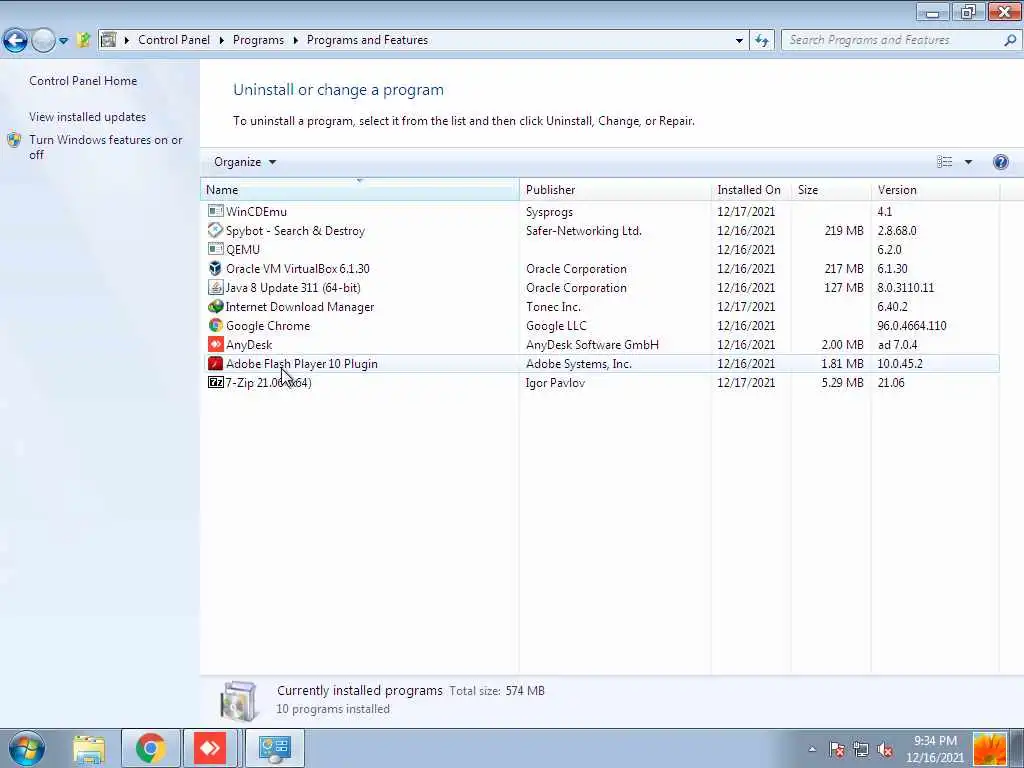Click the network tray icon
1024x768 pixels.
(x=861, y=749)
